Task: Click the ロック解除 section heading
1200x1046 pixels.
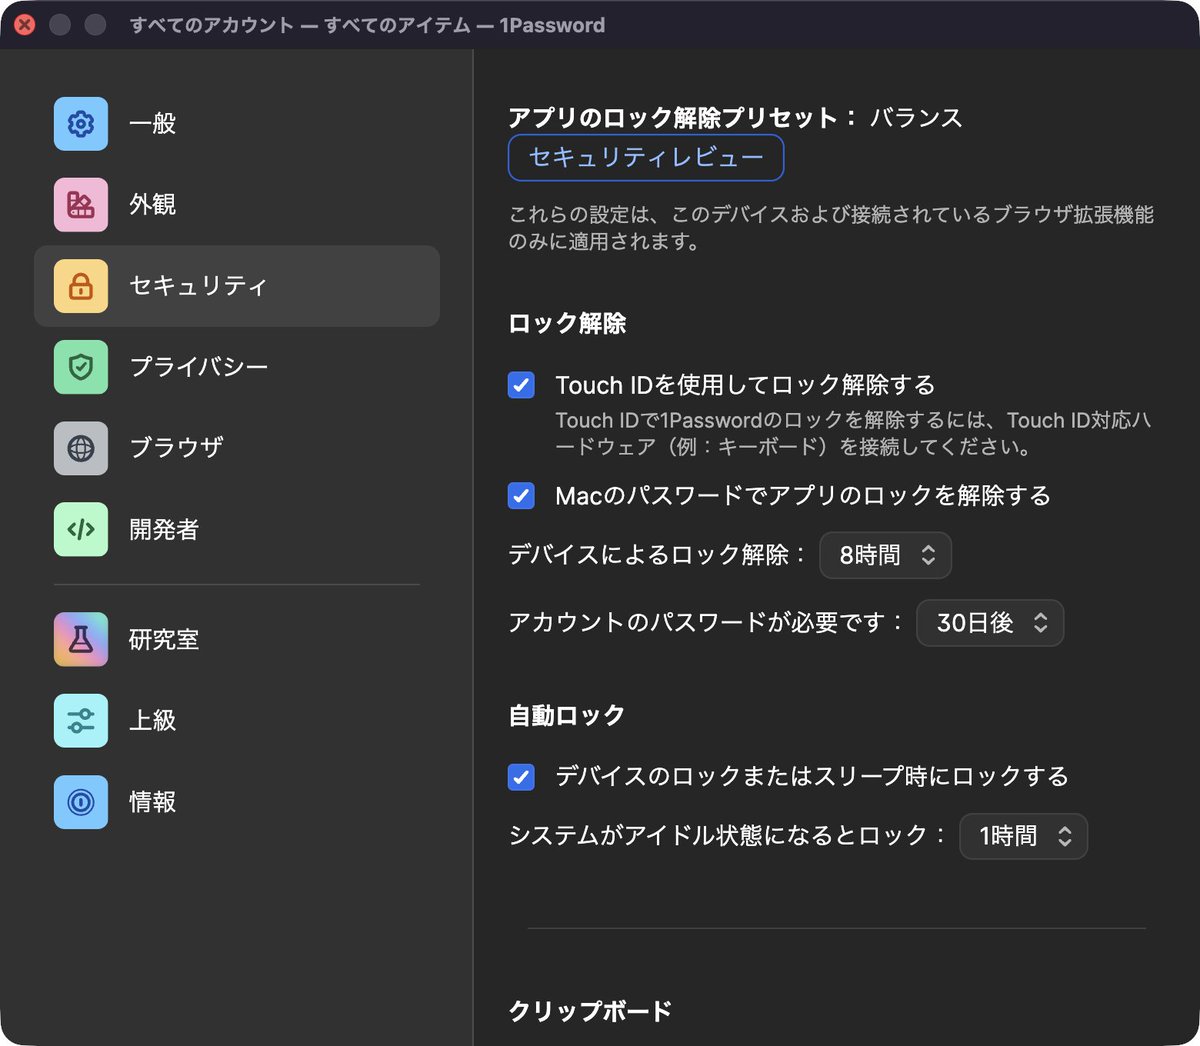Action: click(x=567, y=324)
